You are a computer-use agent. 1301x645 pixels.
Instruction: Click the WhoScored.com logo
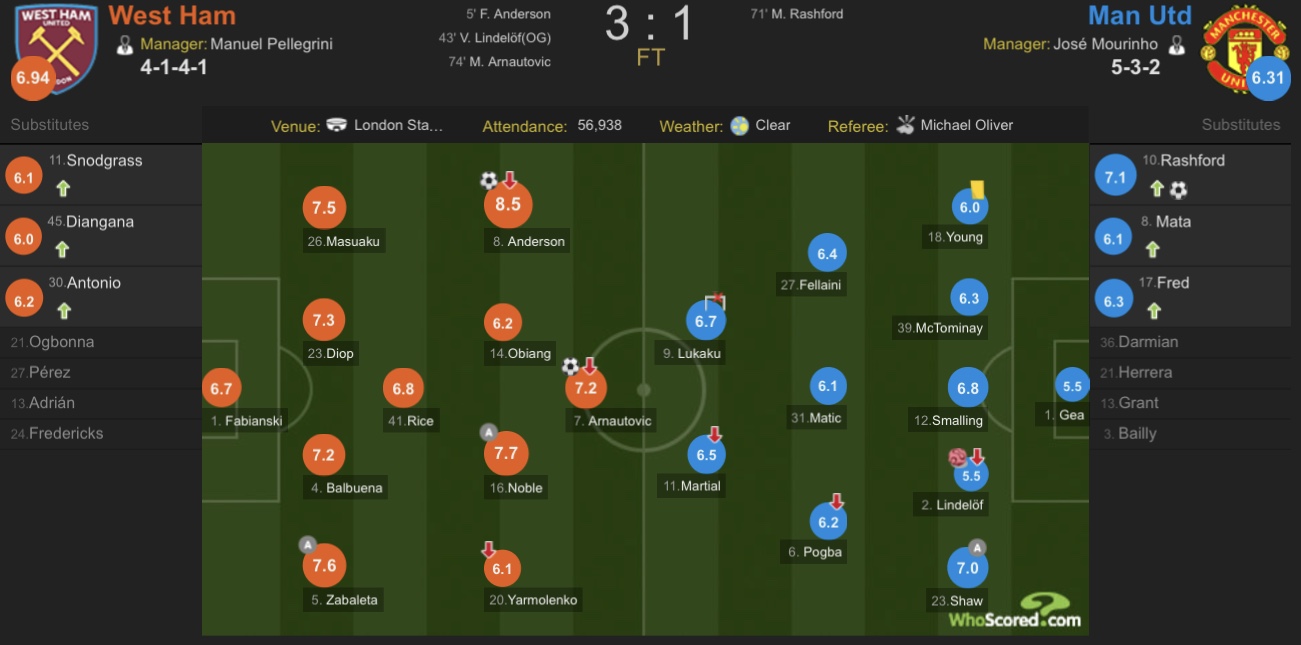click(1015, 611)
